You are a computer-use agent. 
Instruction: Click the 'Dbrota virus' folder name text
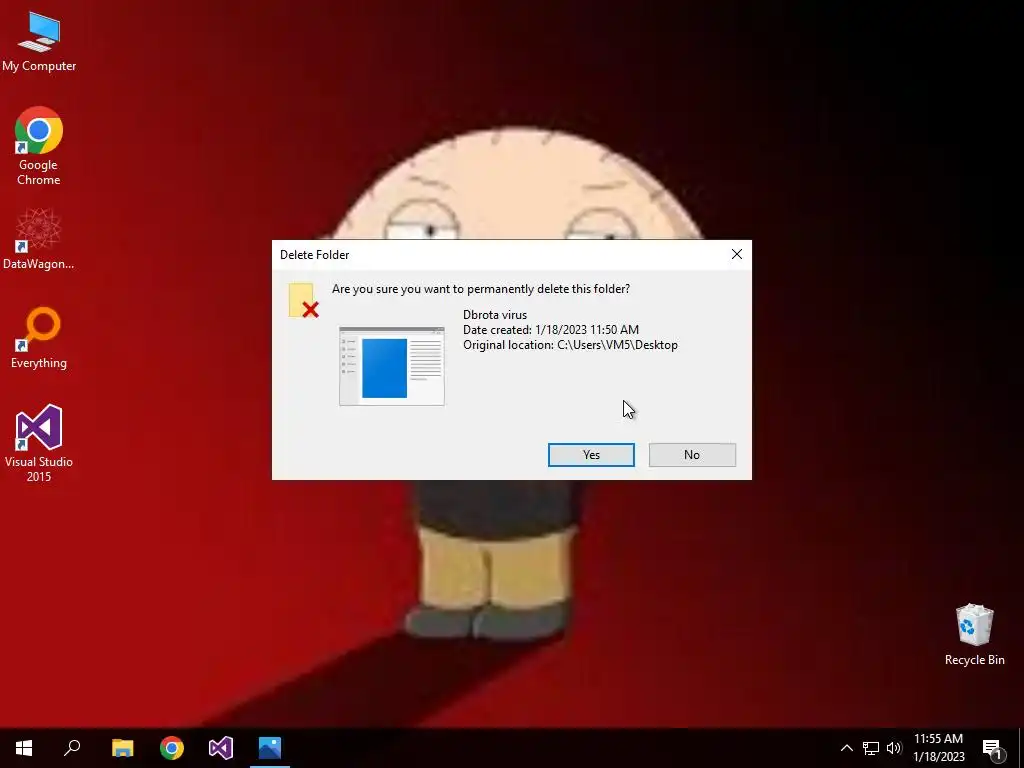pyautogui.click(x=495, y=315)
